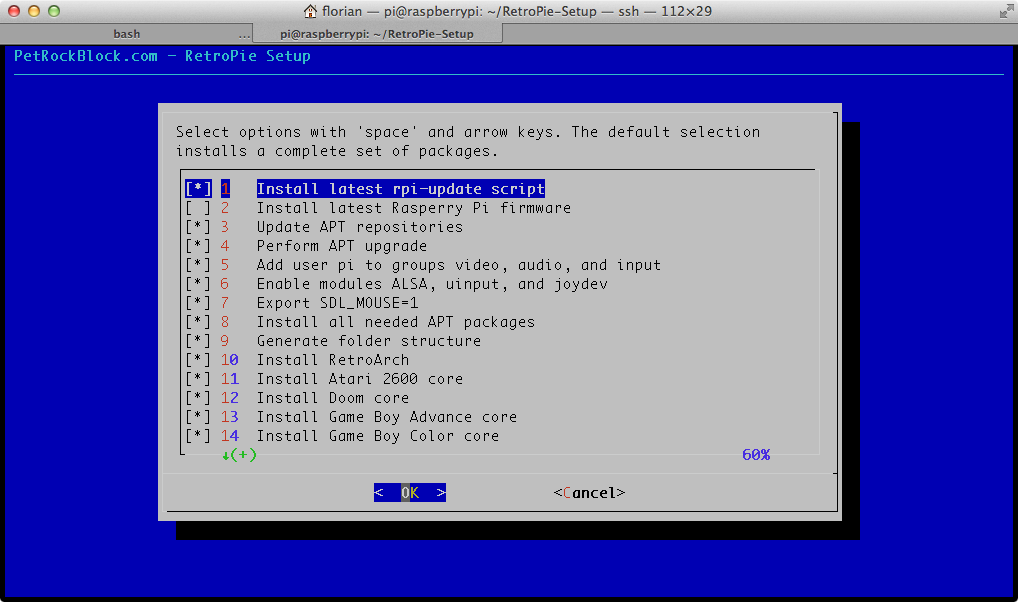Select 'Enable modules ALSA, uinput, and joydev' text
The image size is (1018, 602).
coord(432,284)
